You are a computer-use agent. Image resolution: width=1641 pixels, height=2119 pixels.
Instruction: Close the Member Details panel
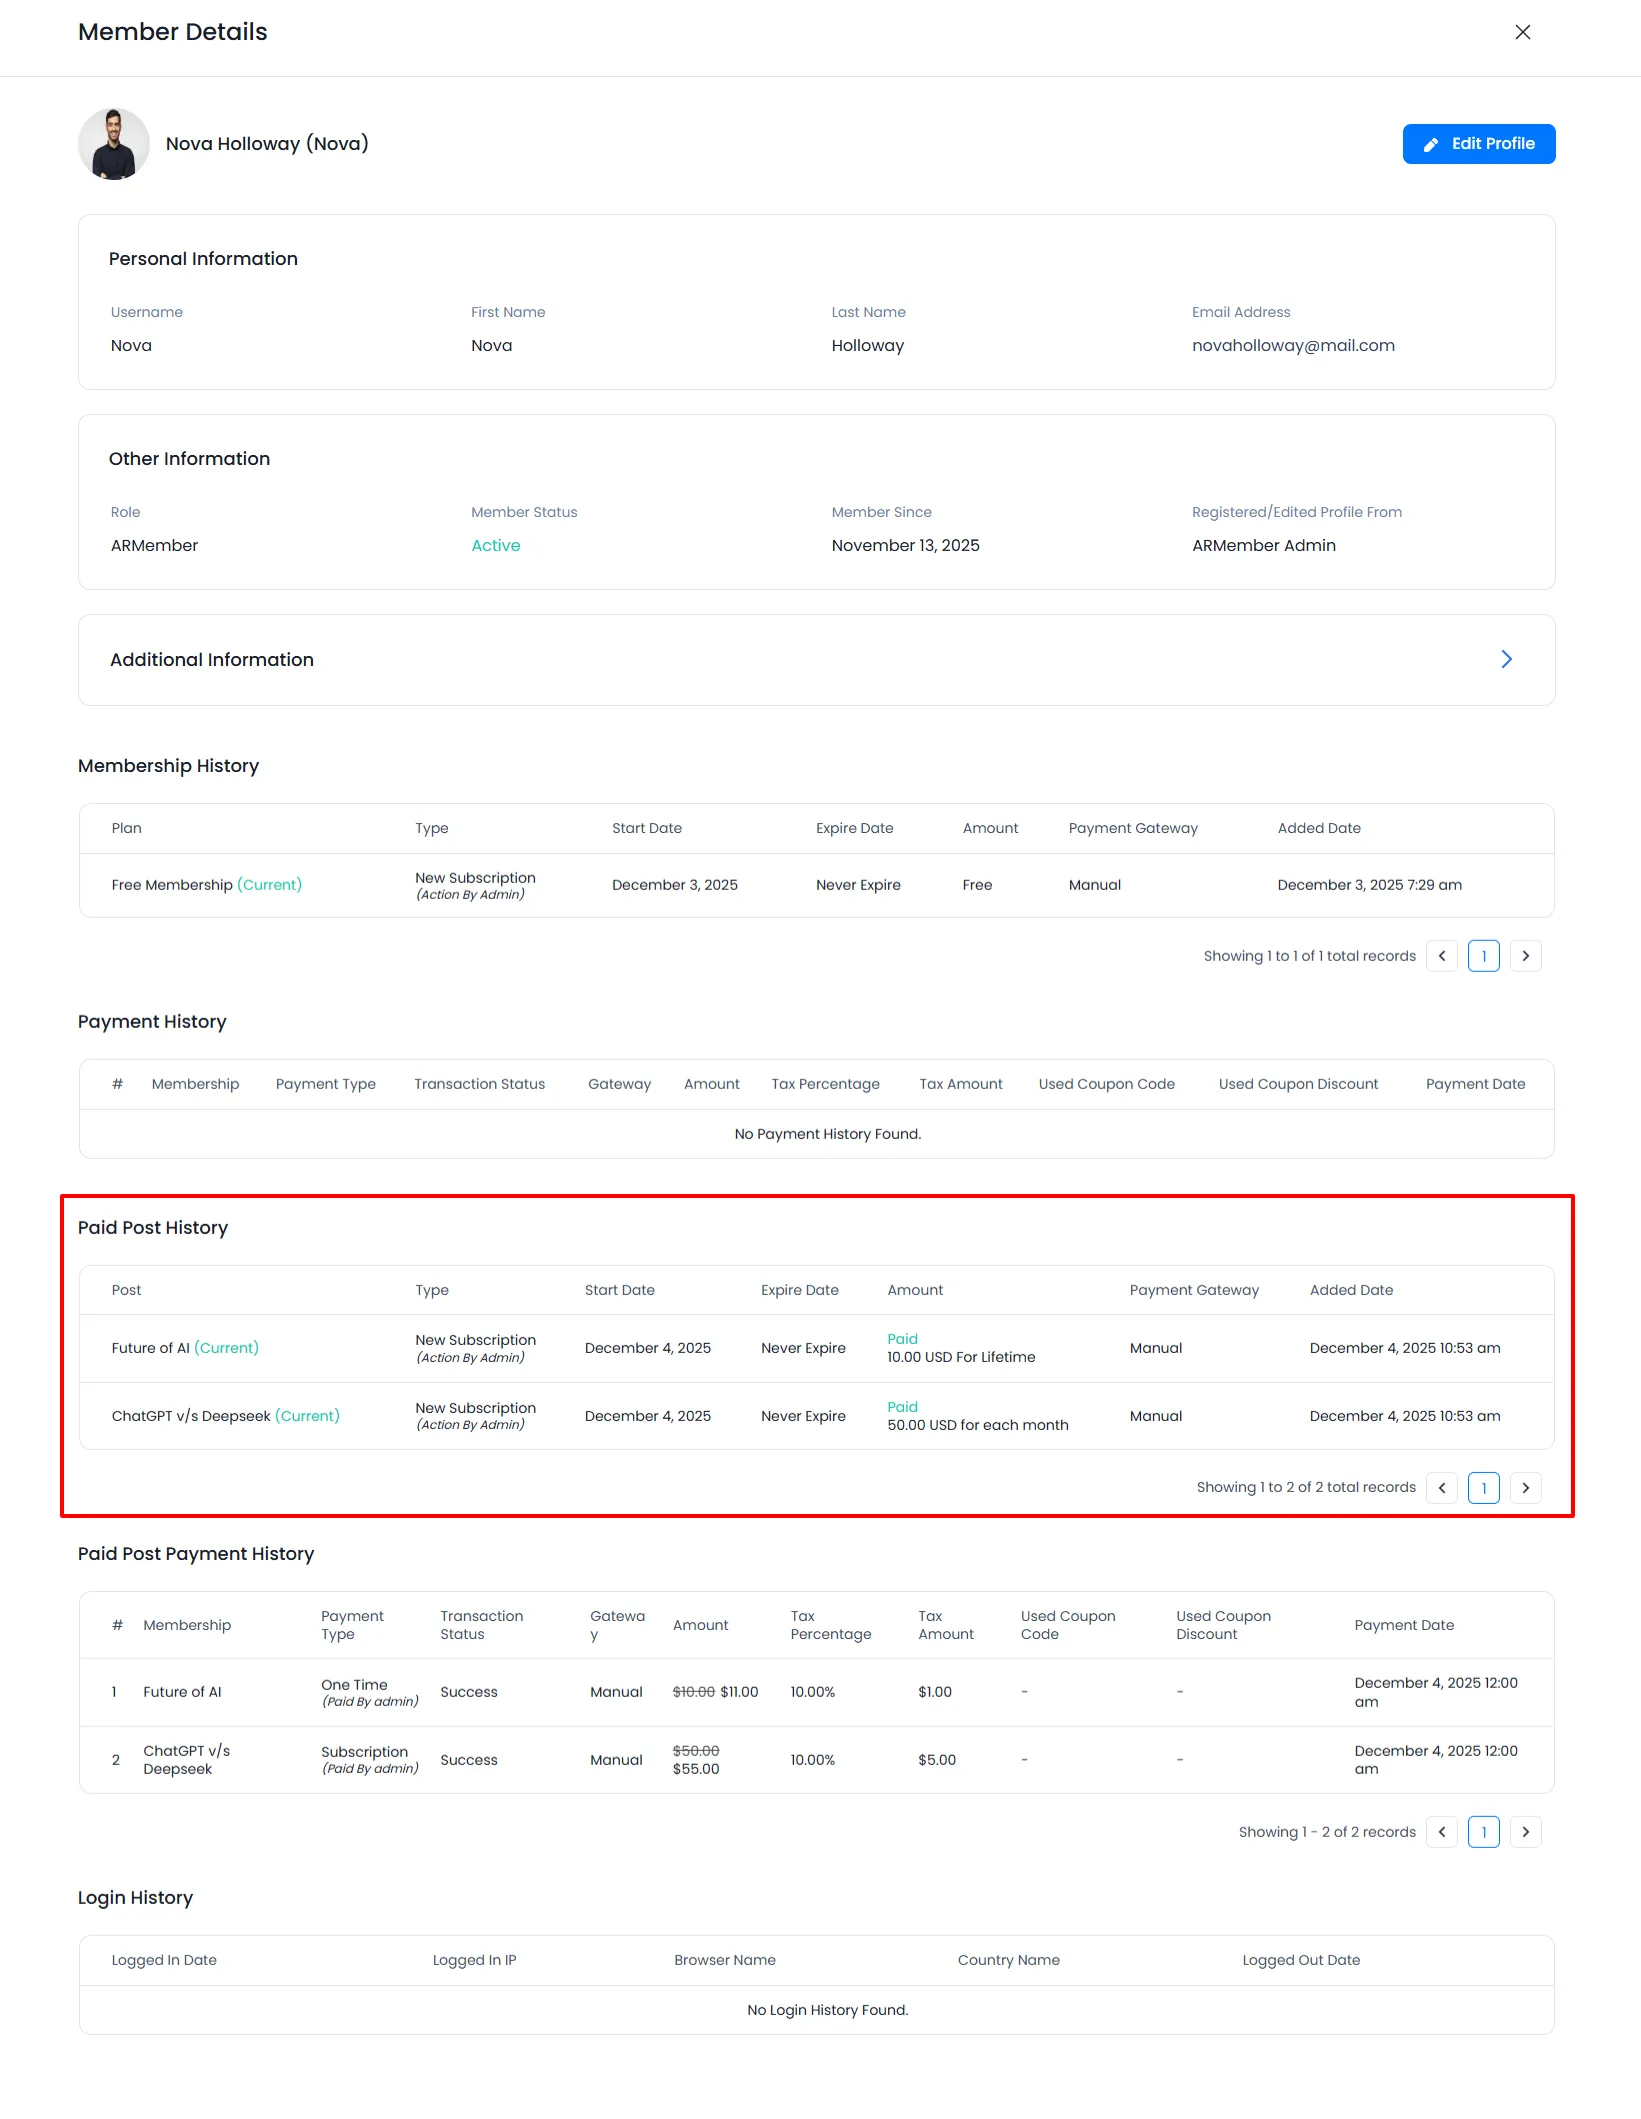(1521, 31)
